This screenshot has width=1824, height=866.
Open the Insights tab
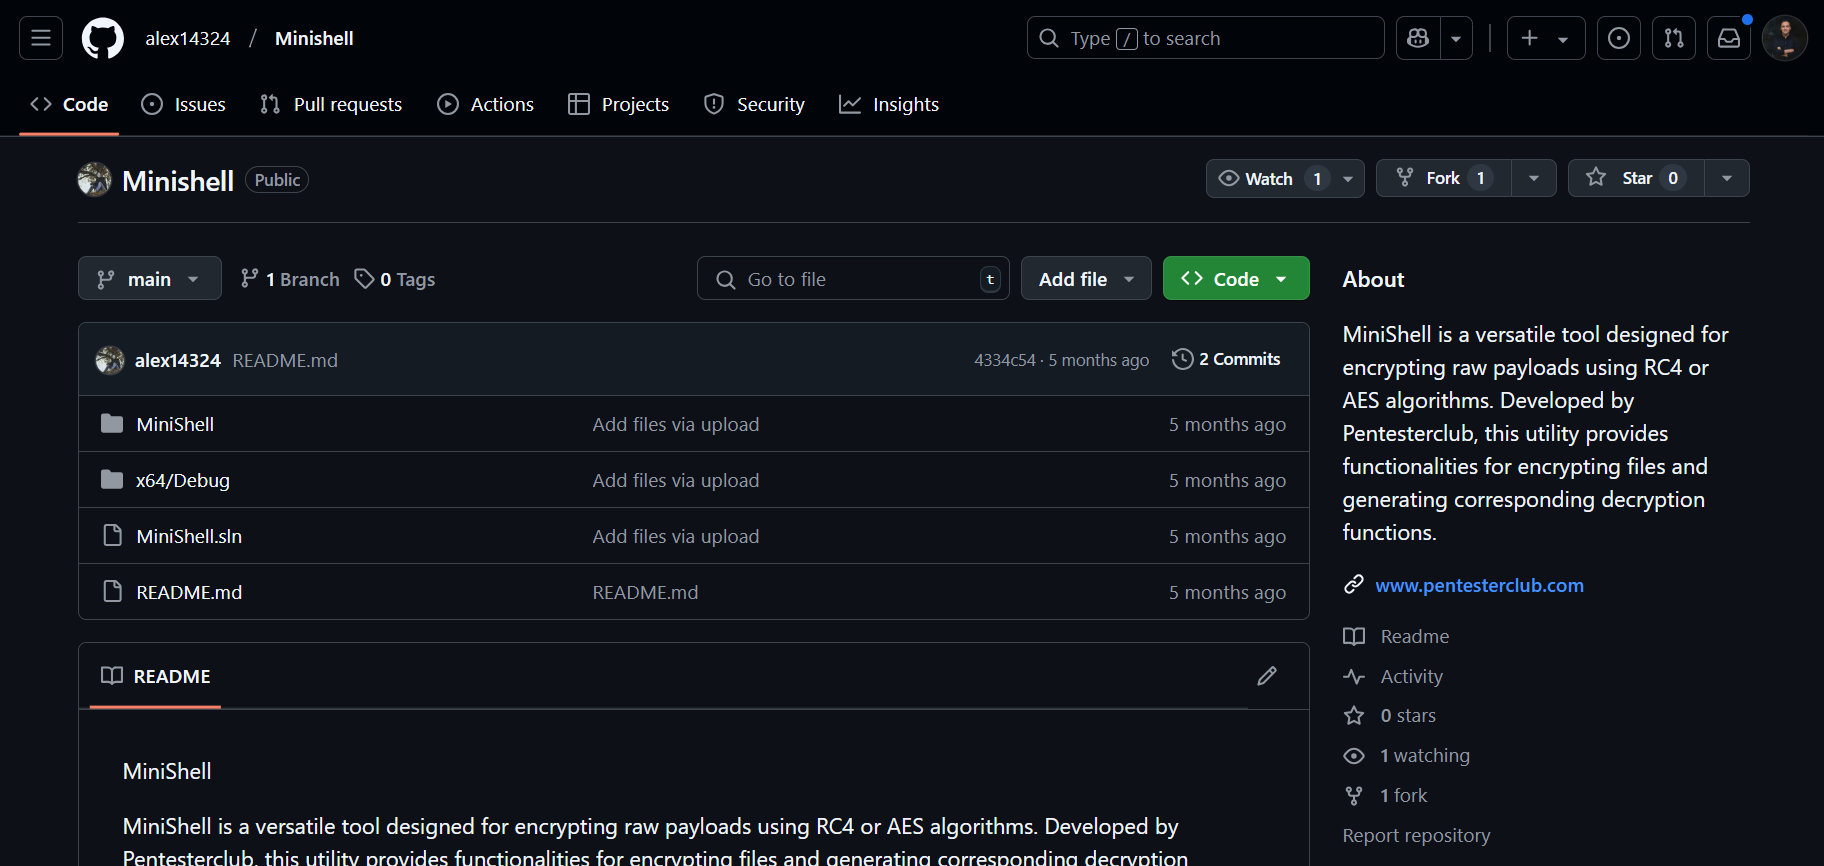coord(889,104)
